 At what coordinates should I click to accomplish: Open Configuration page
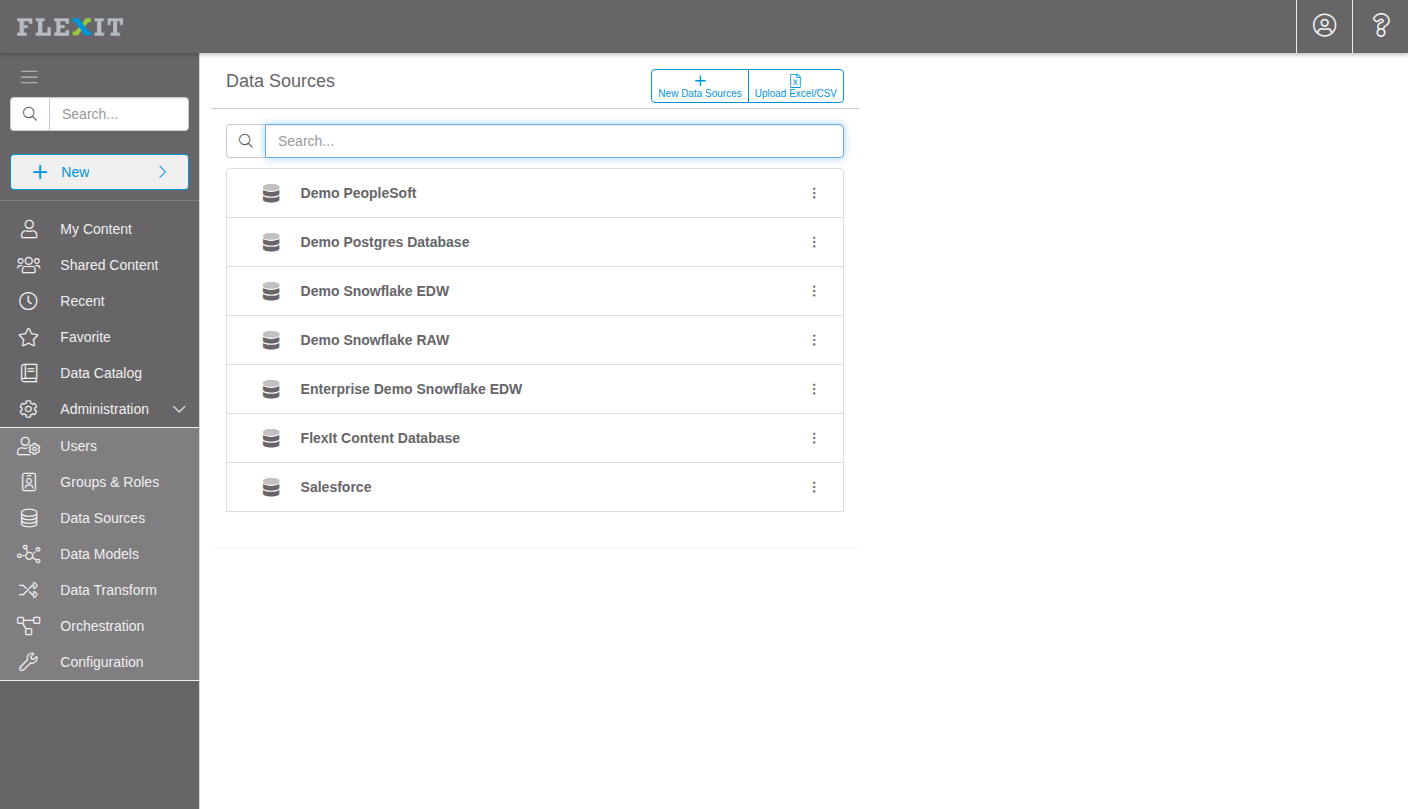click(x=99, y=662)
